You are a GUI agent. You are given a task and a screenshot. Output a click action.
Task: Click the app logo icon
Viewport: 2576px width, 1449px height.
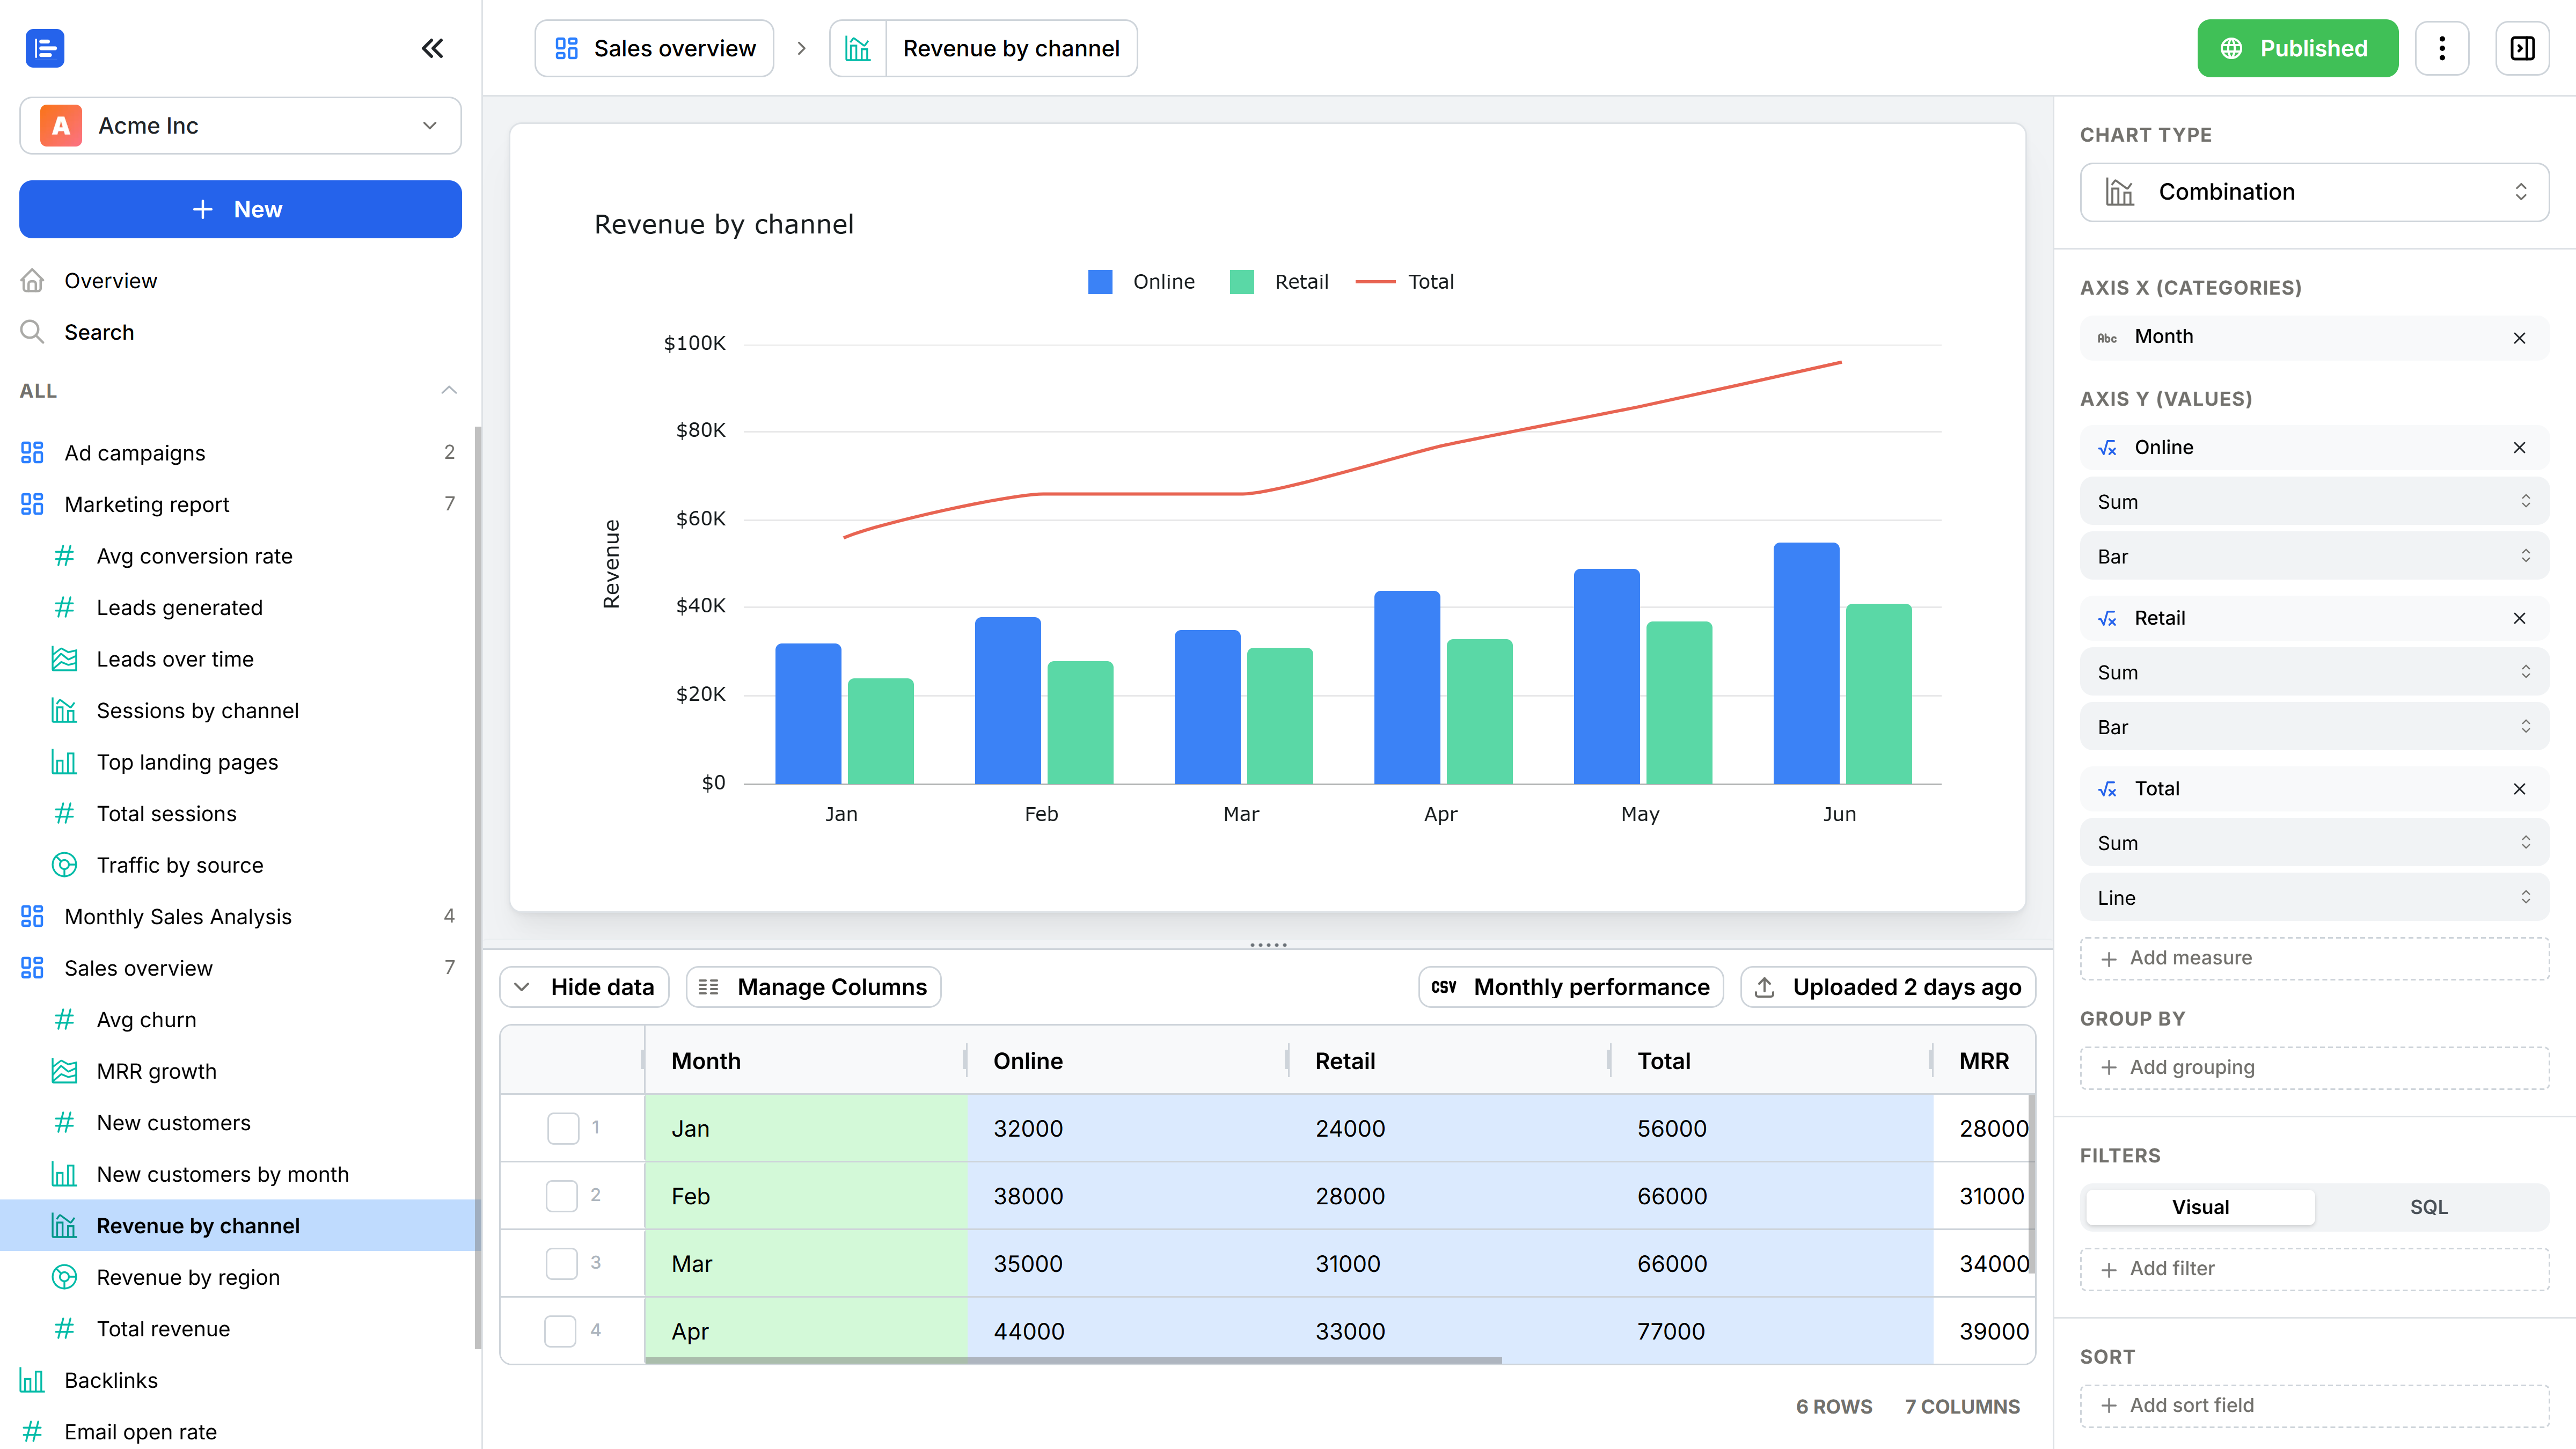tap(45, 48)
